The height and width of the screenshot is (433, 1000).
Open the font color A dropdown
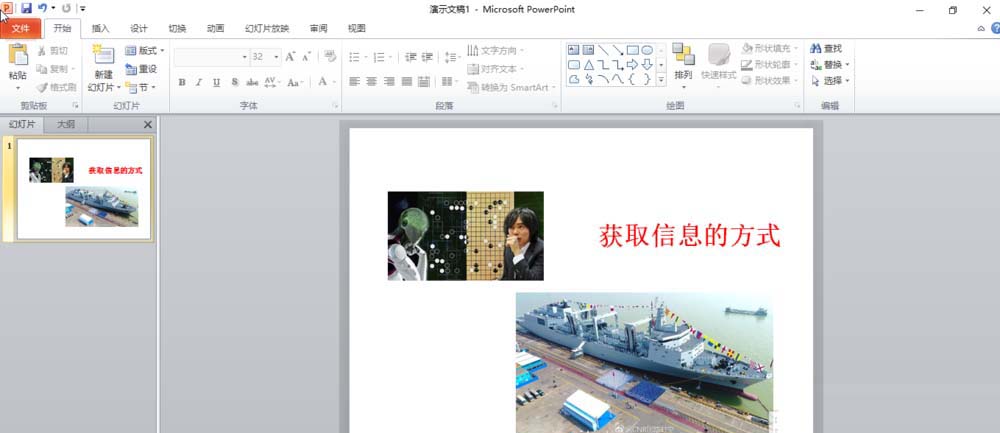pyautogui.click(x=326, y=82)
